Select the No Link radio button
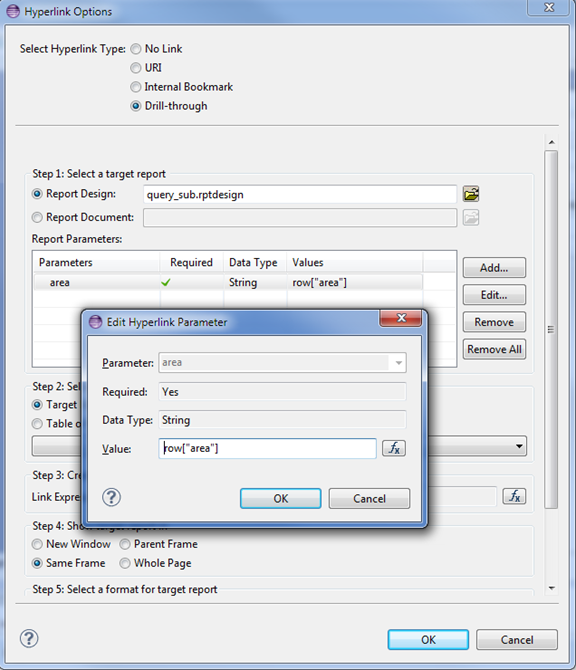 [135, 49]
